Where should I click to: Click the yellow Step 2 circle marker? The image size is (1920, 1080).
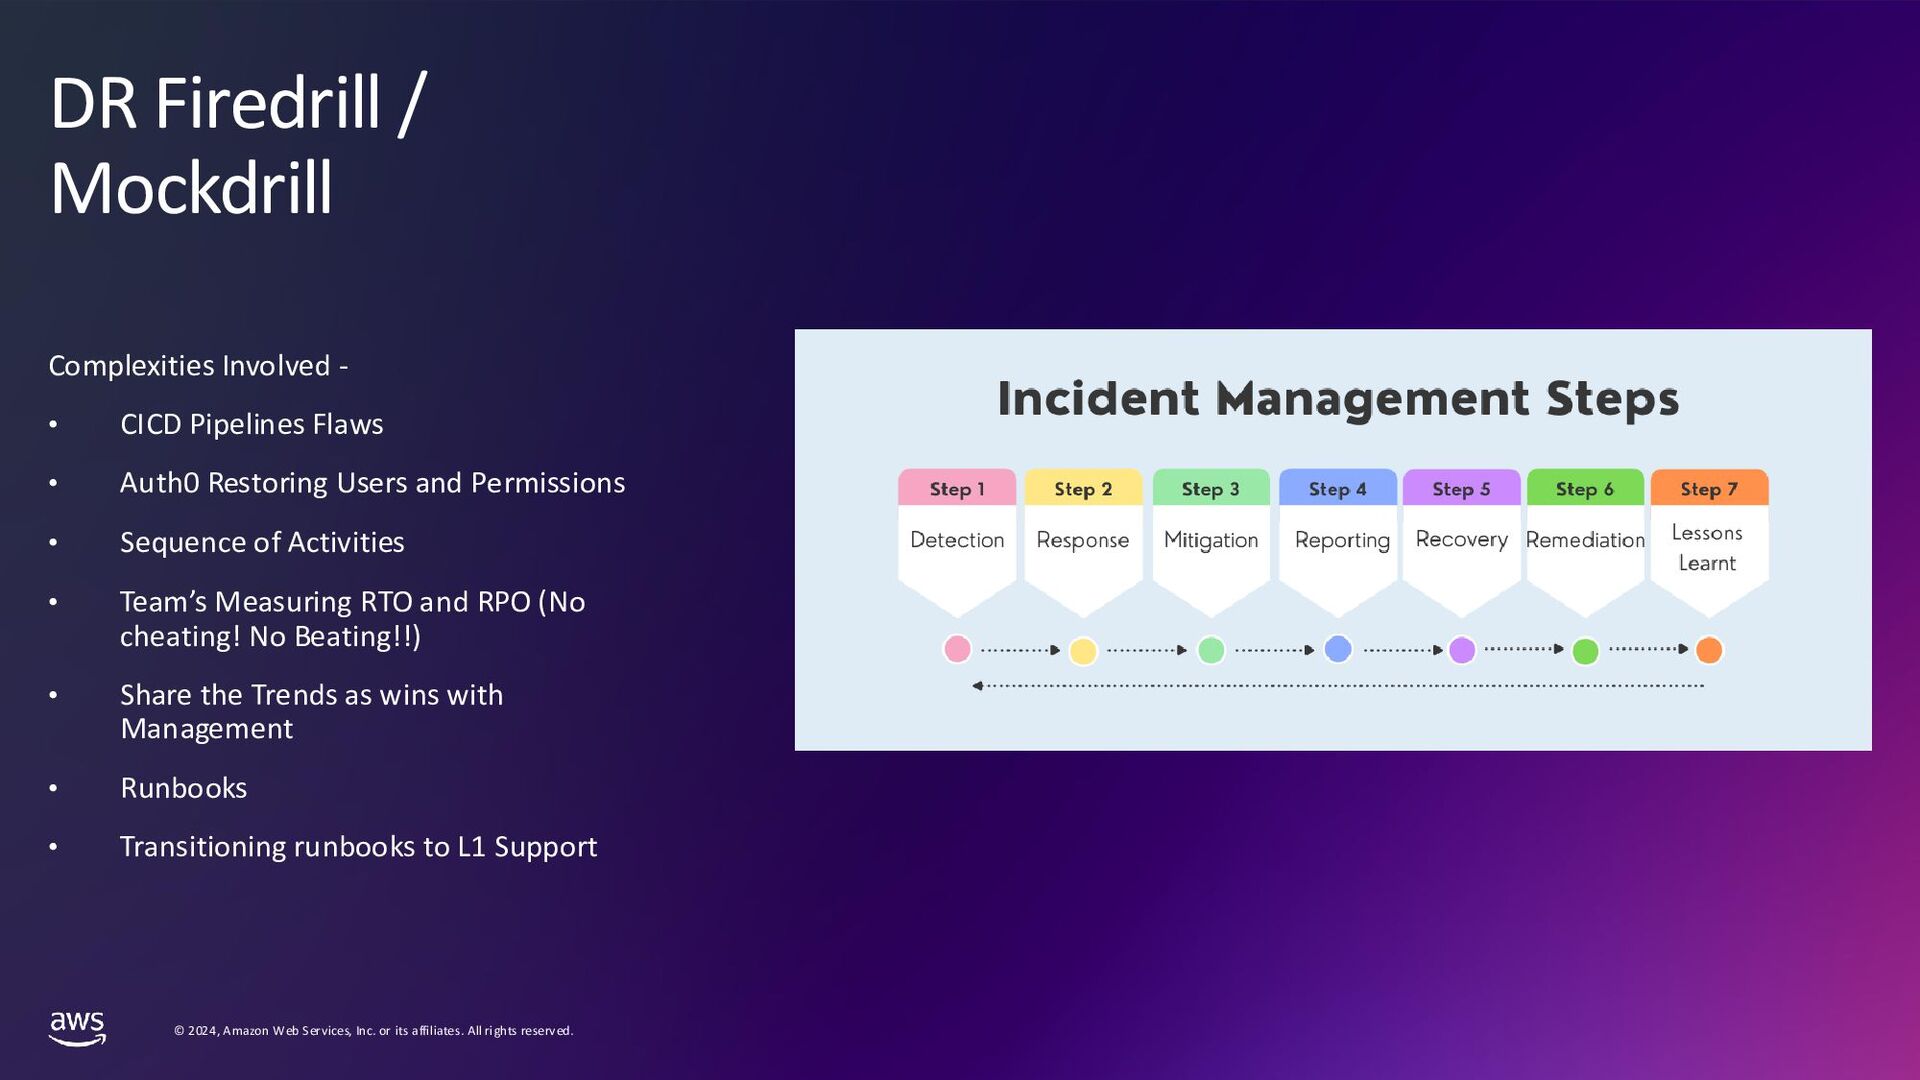tap(1083, 651)
